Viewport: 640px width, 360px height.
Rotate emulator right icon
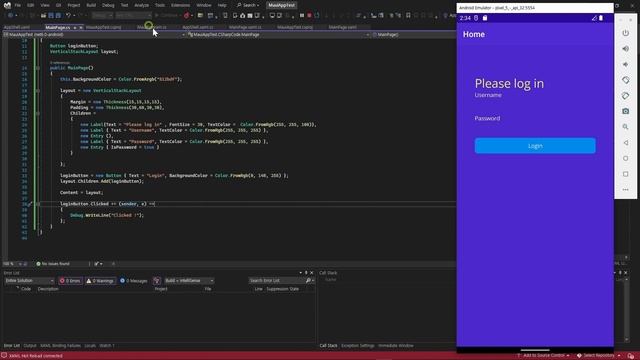[625, 96]
